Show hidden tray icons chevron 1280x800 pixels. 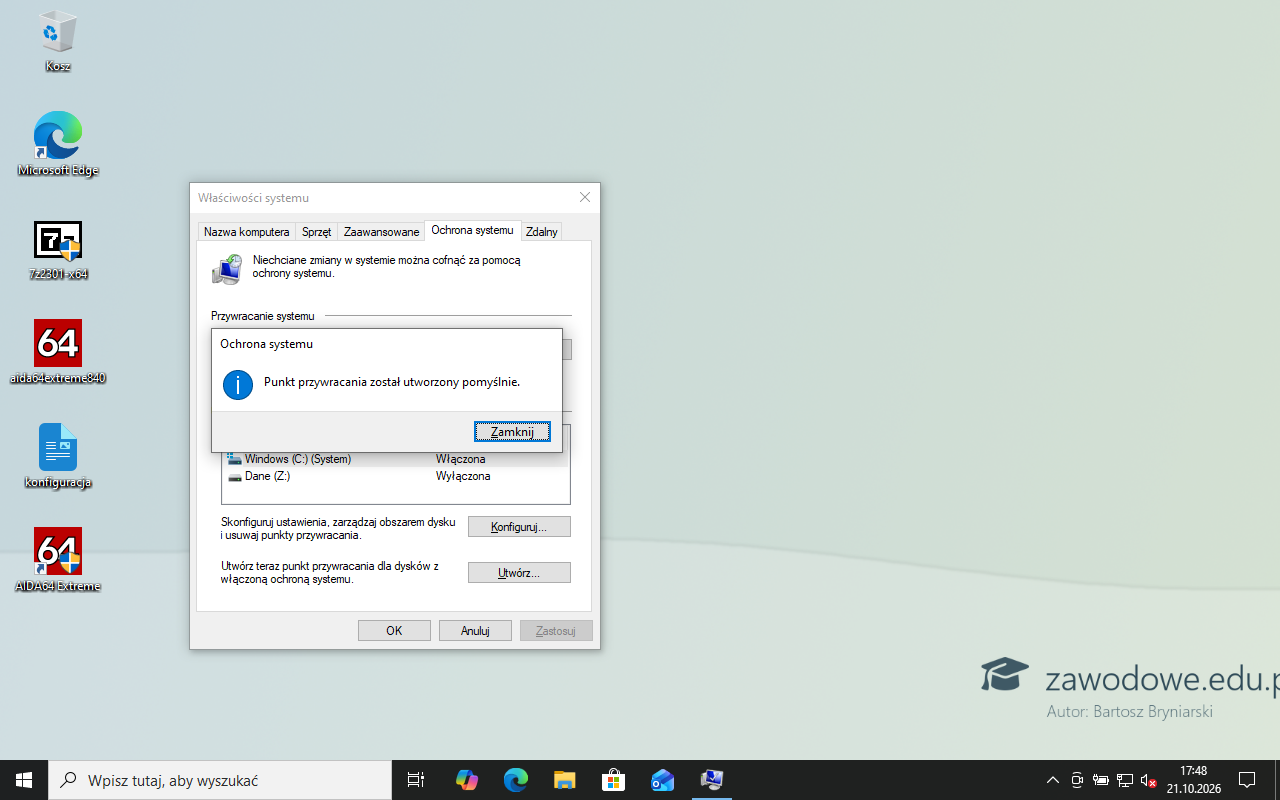(1053, 780)
